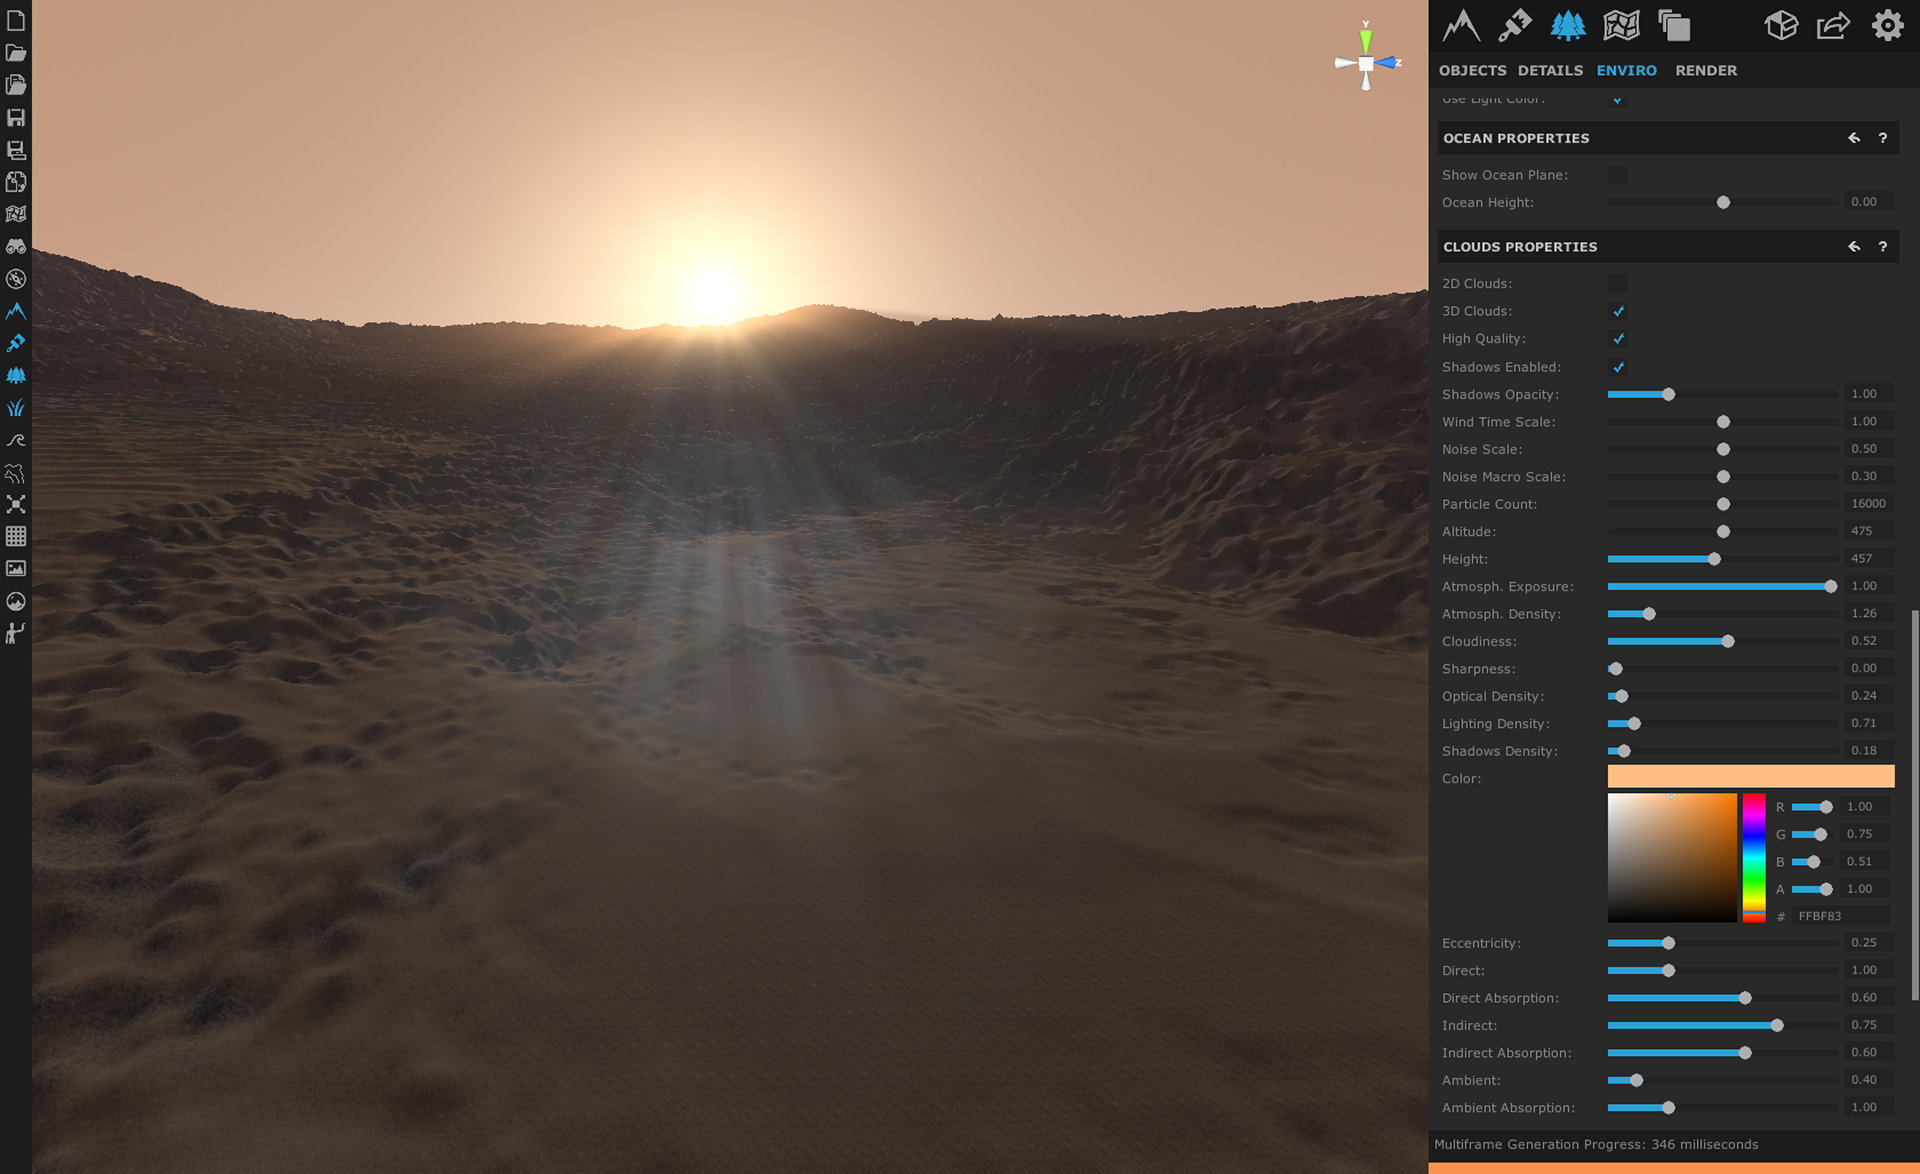Select the Terrain mountain tool in top panel
This screenshot has width=1920, height=1174.
click(1461, 25)
